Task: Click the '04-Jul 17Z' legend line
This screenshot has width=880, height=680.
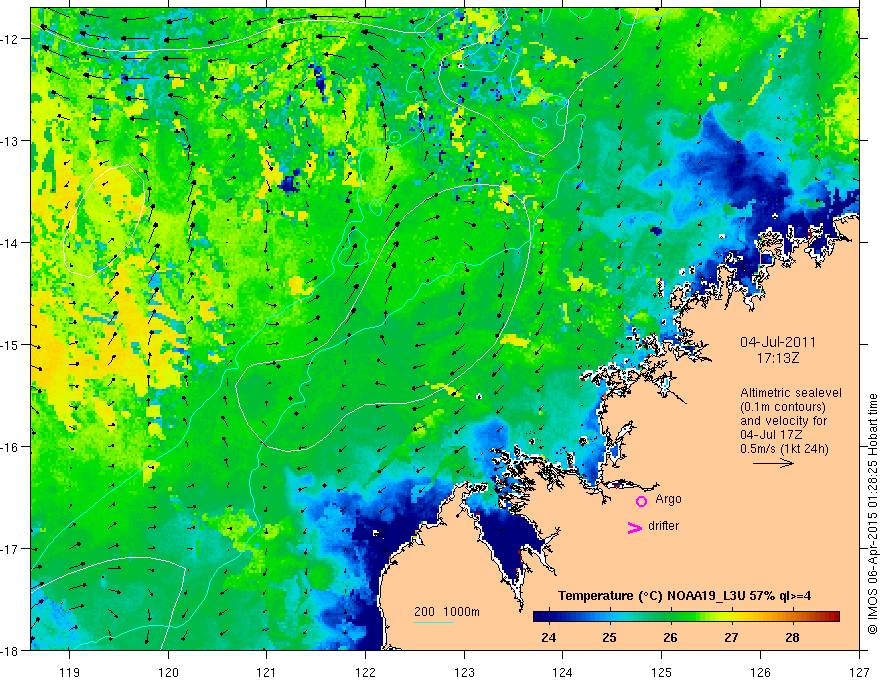Action: point(771,435)
